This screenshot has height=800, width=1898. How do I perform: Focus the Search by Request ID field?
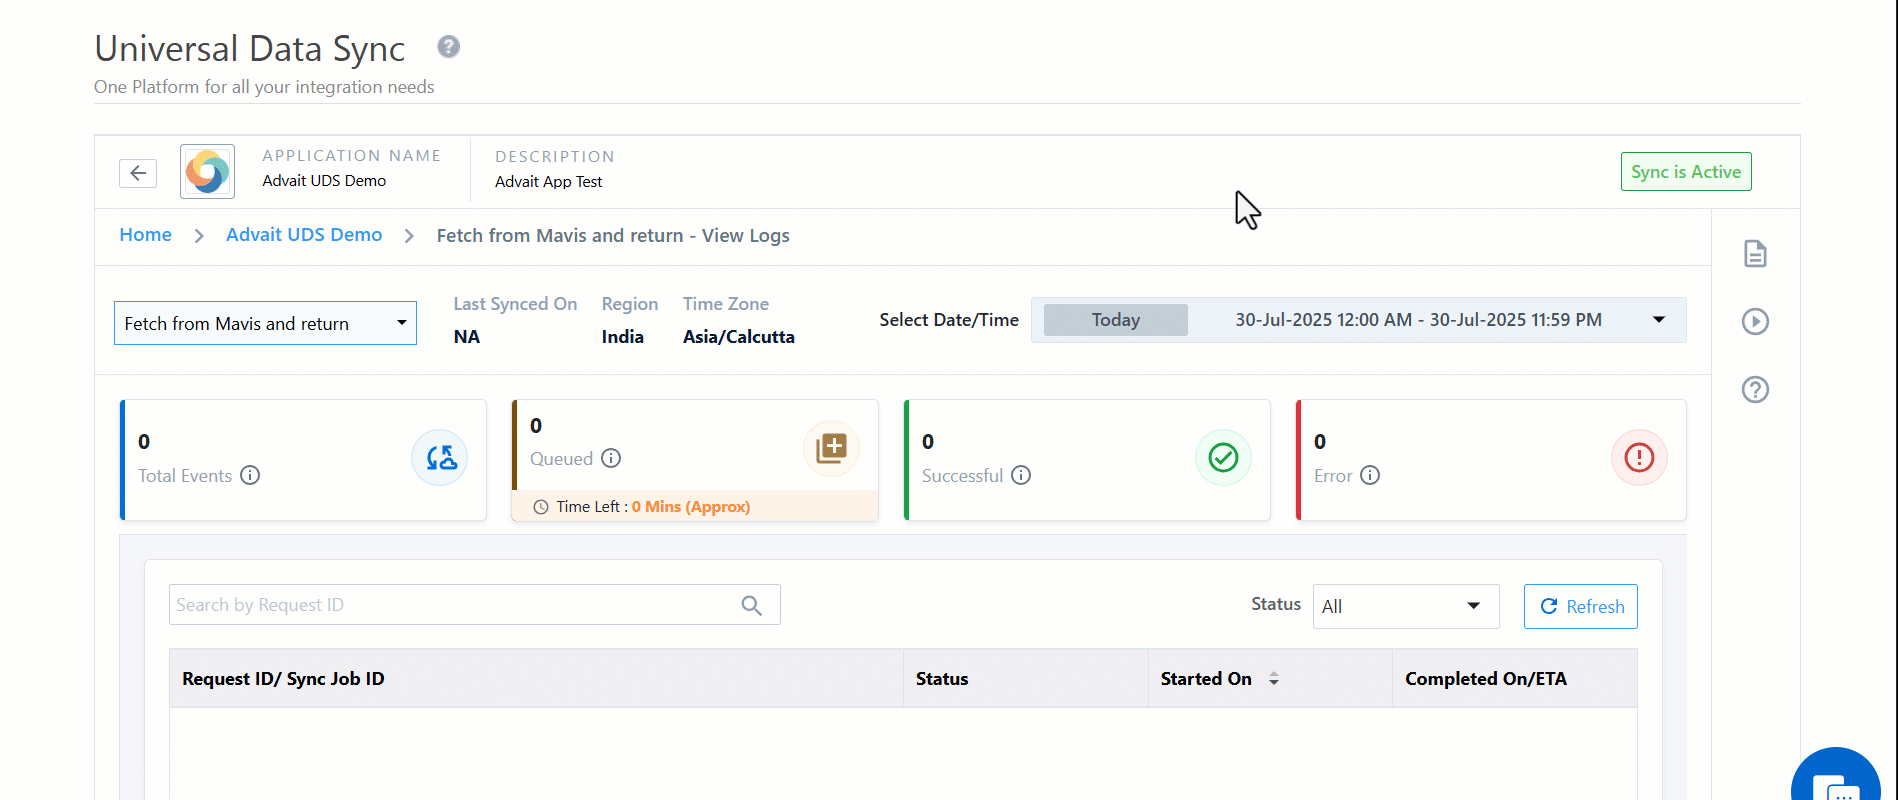pyautogui.click(x=474, y=605)
